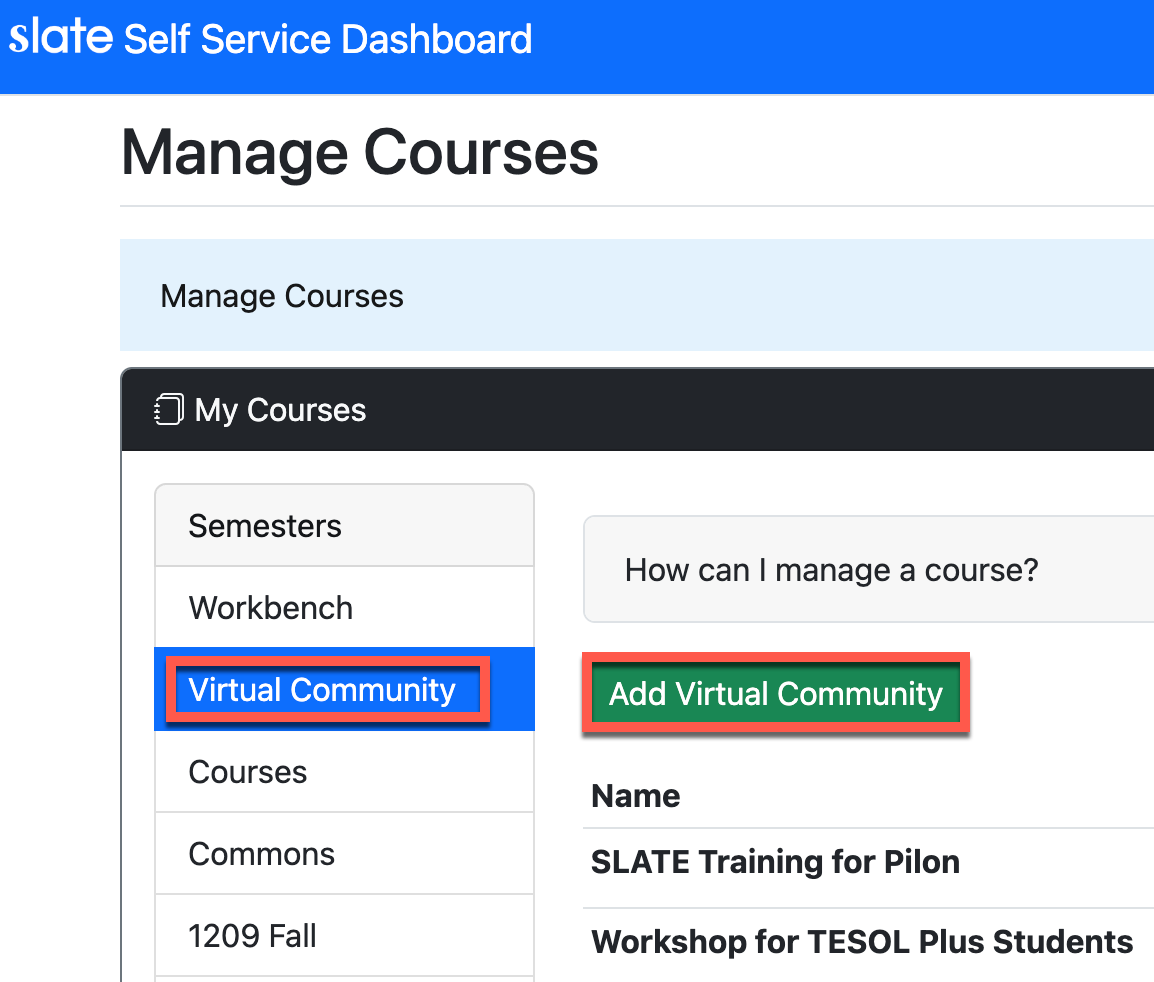Screen dimensions: 1154x982
Task: Click the Add Virtual Community button
Action: click(775, 694)
